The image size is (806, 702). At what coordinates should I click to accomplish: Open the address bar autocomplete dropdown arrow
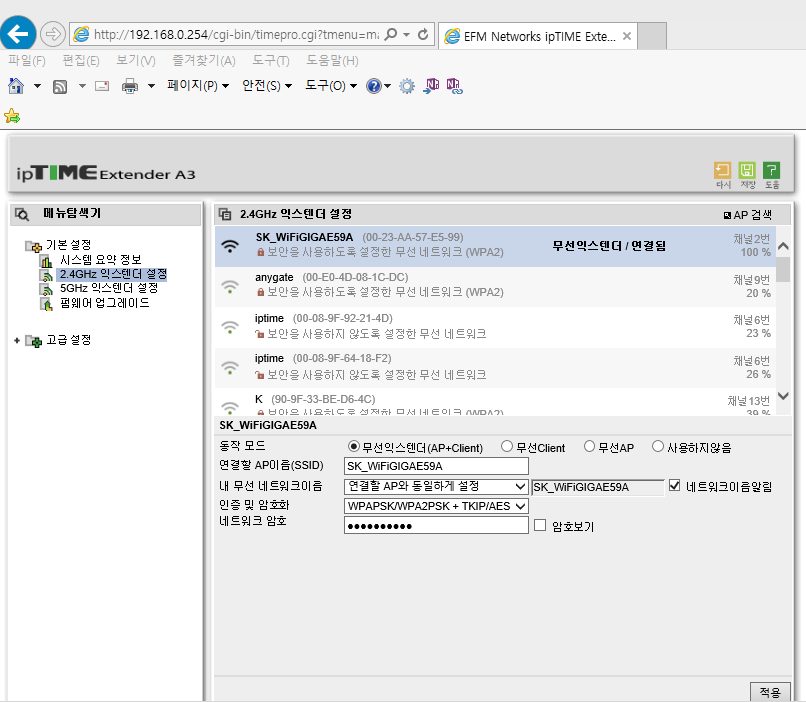coord(407,34)
